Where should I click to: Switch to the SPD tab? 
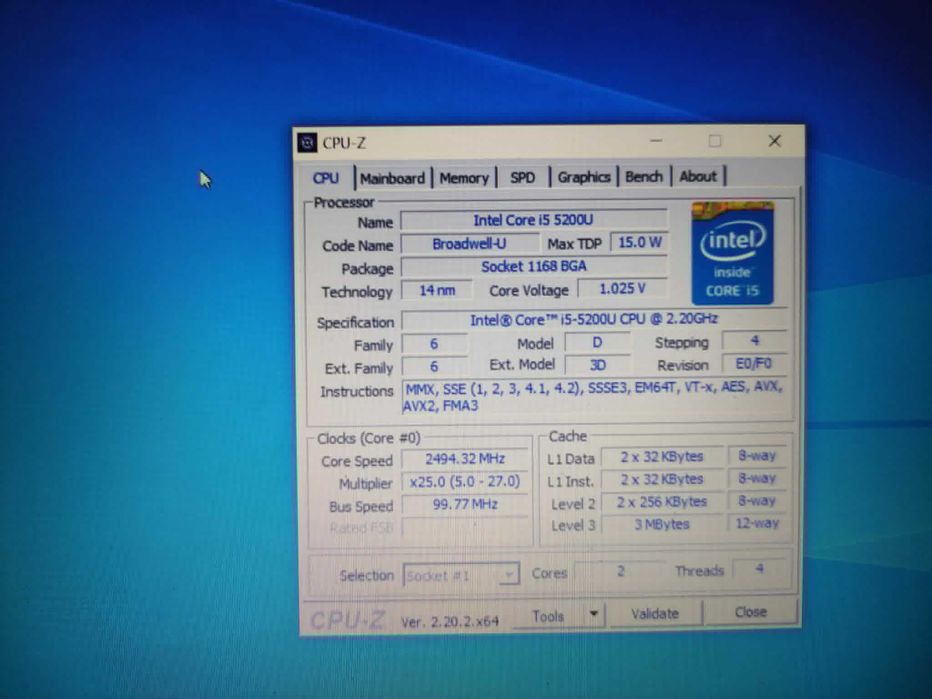(x=522, y=177)
